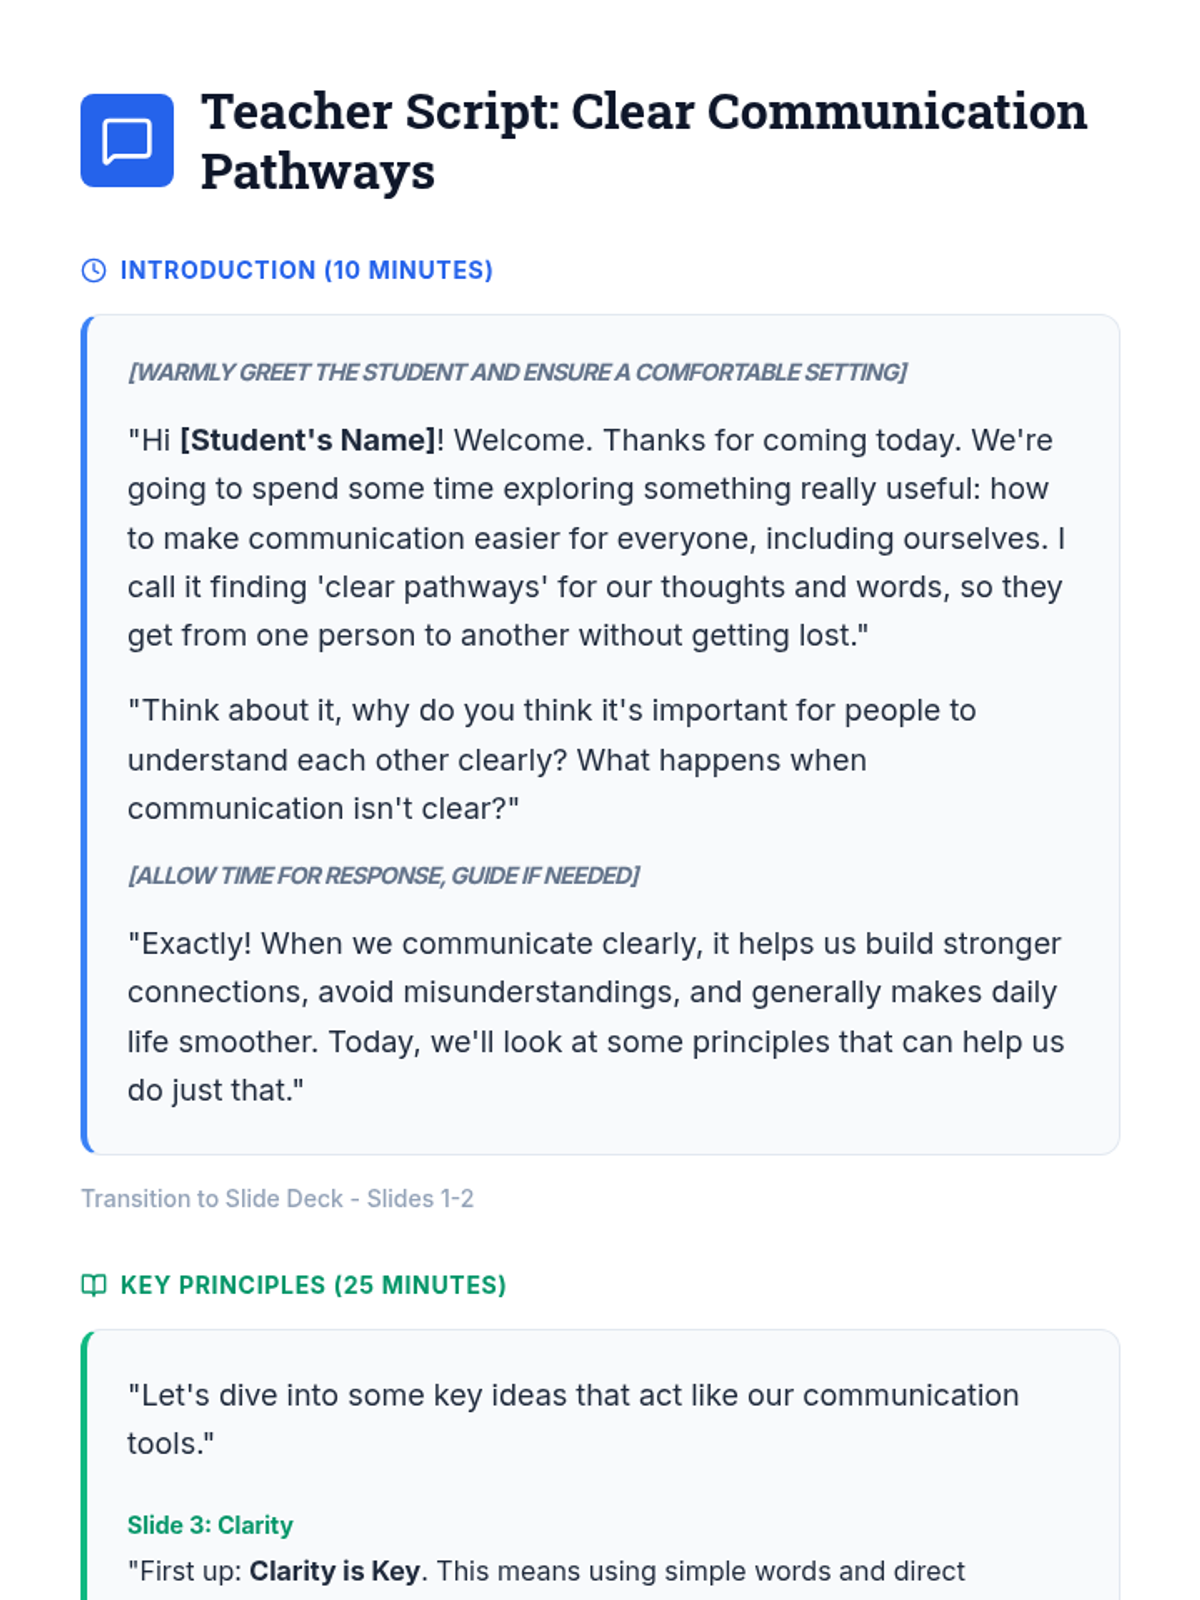Click the paragraph beginning "Exactly! When we communicate"
Viewport: 1200px width, 1600px height.
click(595, 1016)
